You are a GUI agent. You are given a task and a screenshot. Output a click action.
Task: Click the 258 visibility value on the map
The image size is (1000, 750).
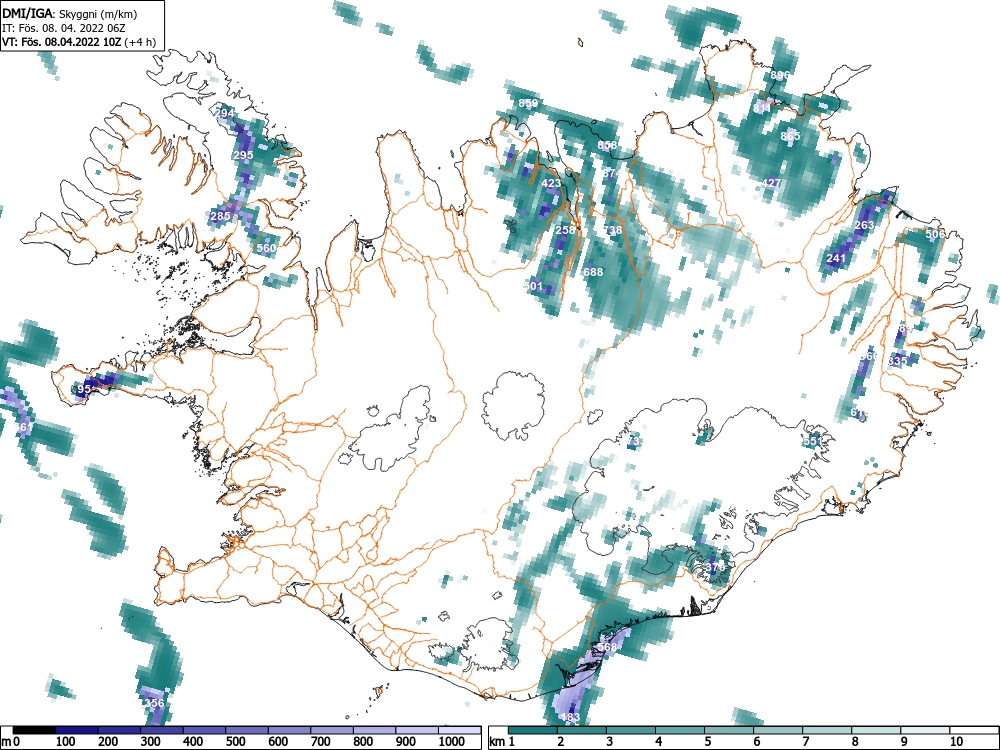click(x=566, y=230)
